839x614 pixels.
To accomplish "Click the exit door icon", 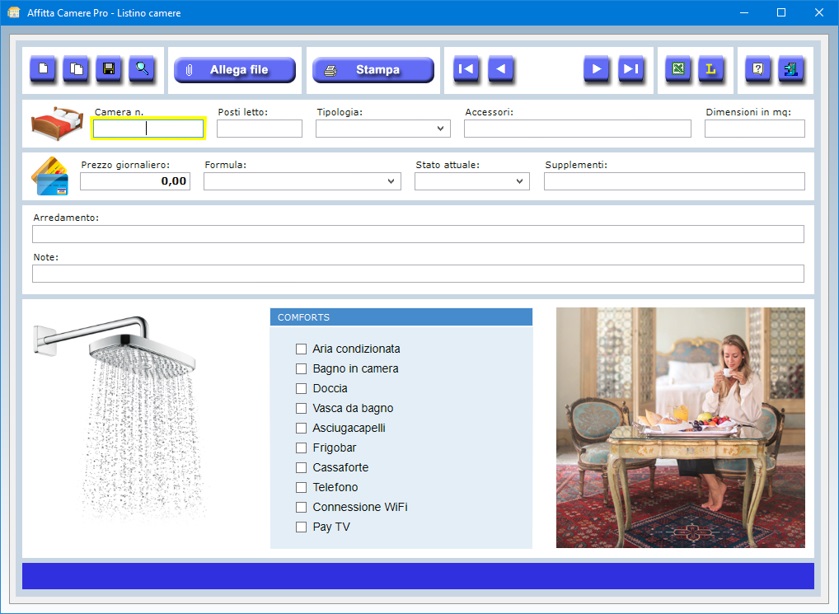I will 791,69.
